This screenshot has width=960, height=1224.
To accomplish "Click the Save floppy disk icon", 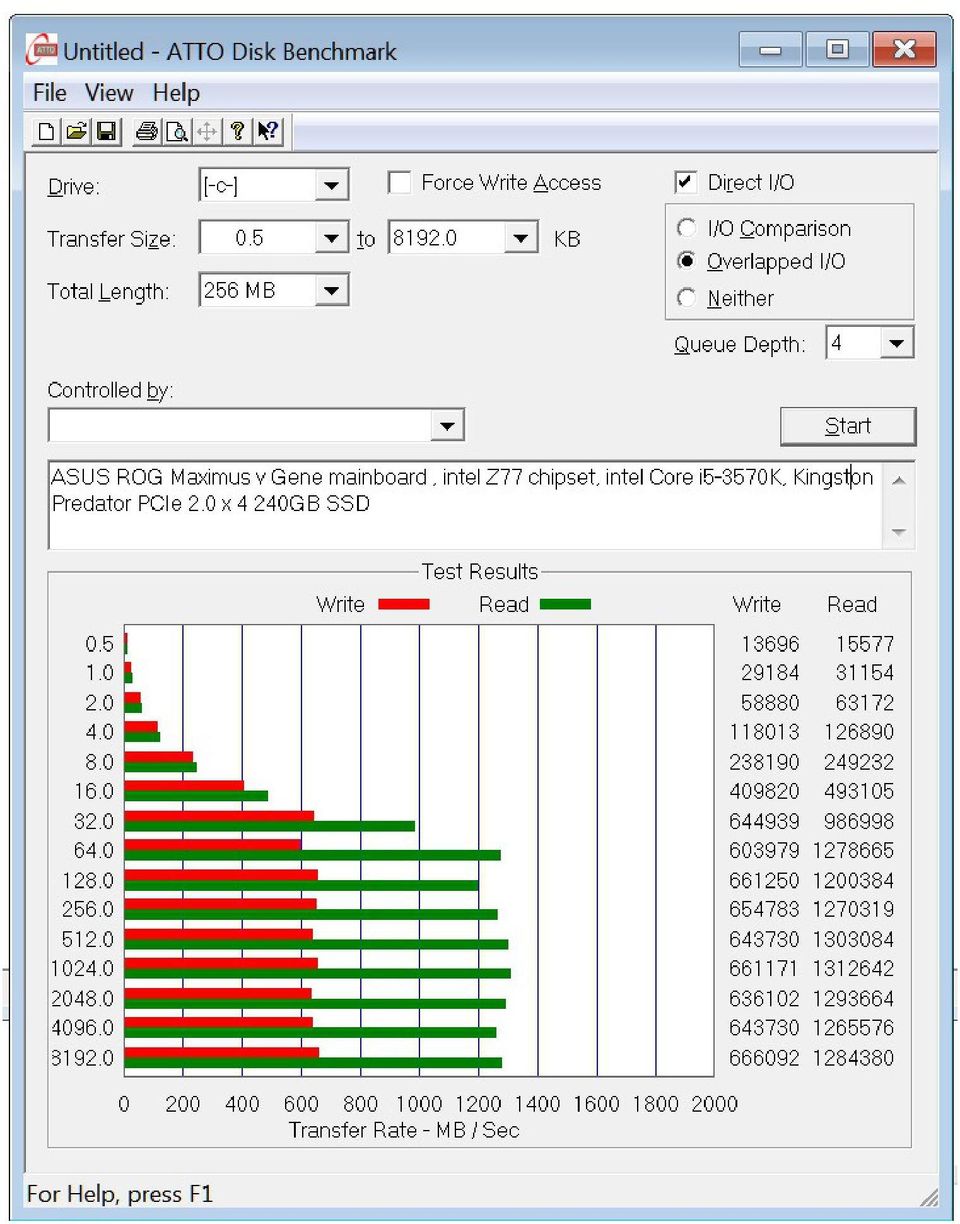I will pos(107,131).
